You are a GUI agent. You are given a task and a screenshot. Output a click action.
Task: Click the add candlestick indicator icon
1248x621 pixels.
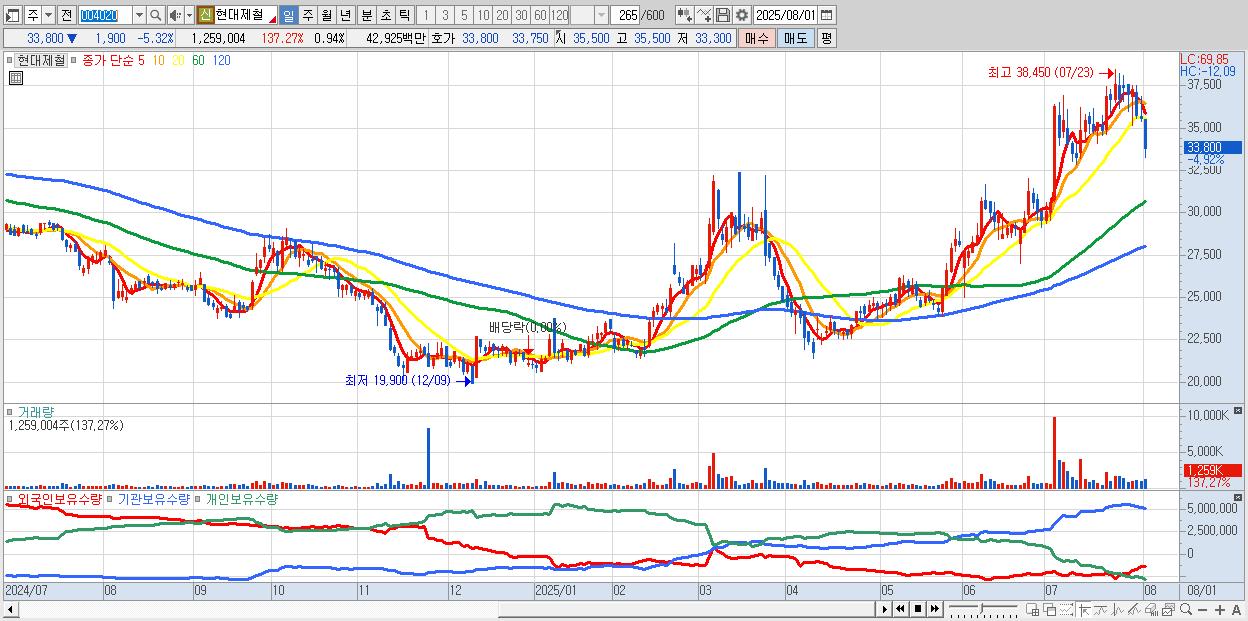pos(684,15)
